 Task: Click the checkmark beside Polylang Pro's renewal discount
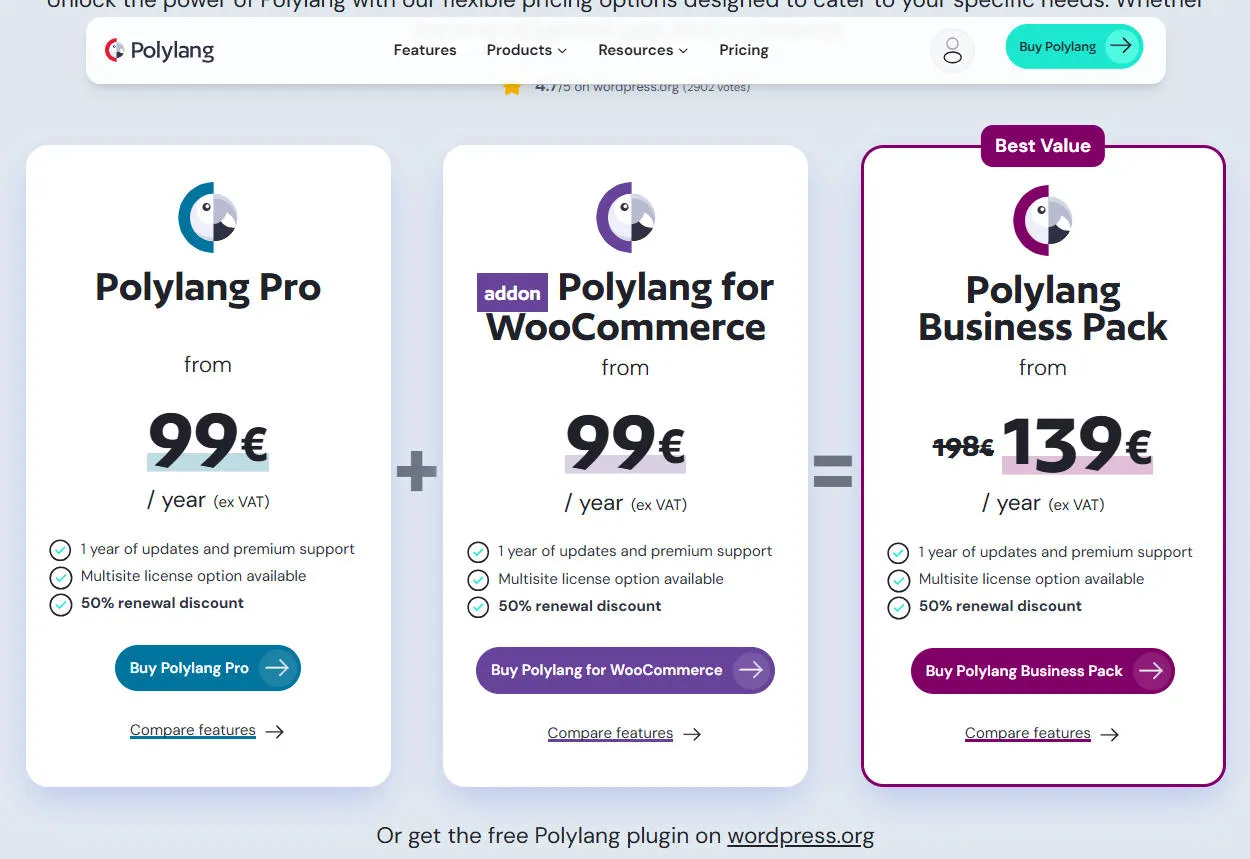(61, 604)
